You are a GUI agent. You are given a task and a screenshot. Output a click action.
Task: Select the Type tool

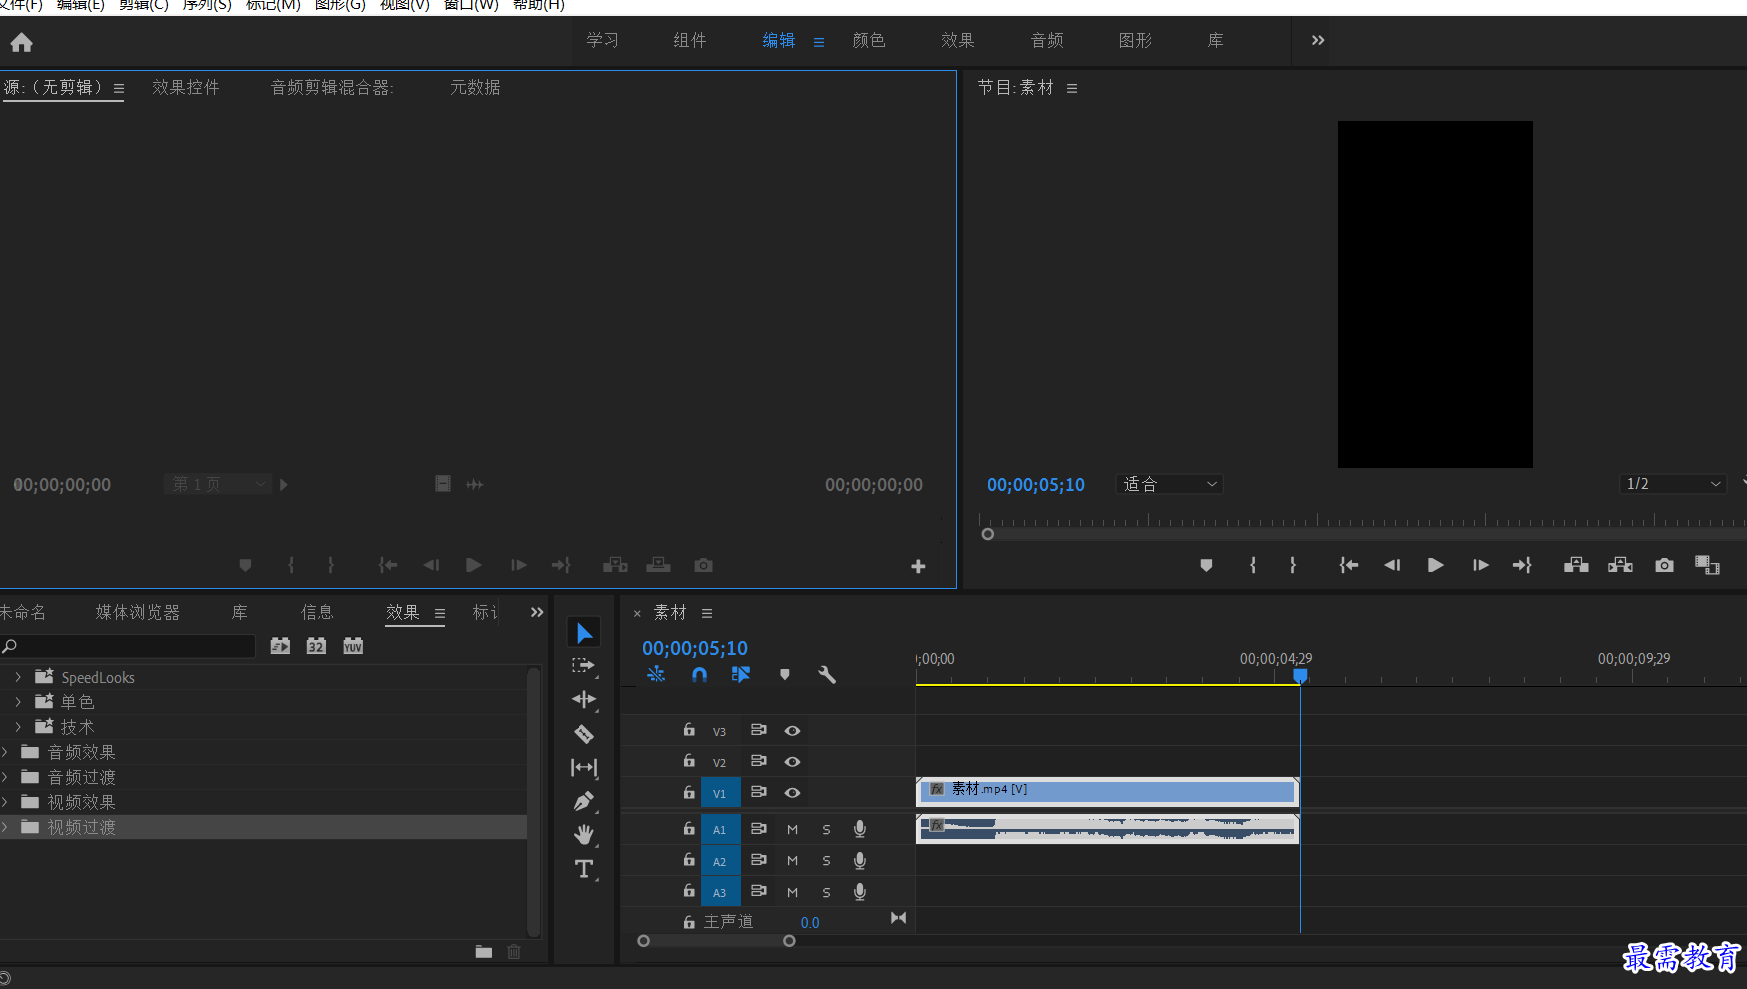[x=584, y=868]
